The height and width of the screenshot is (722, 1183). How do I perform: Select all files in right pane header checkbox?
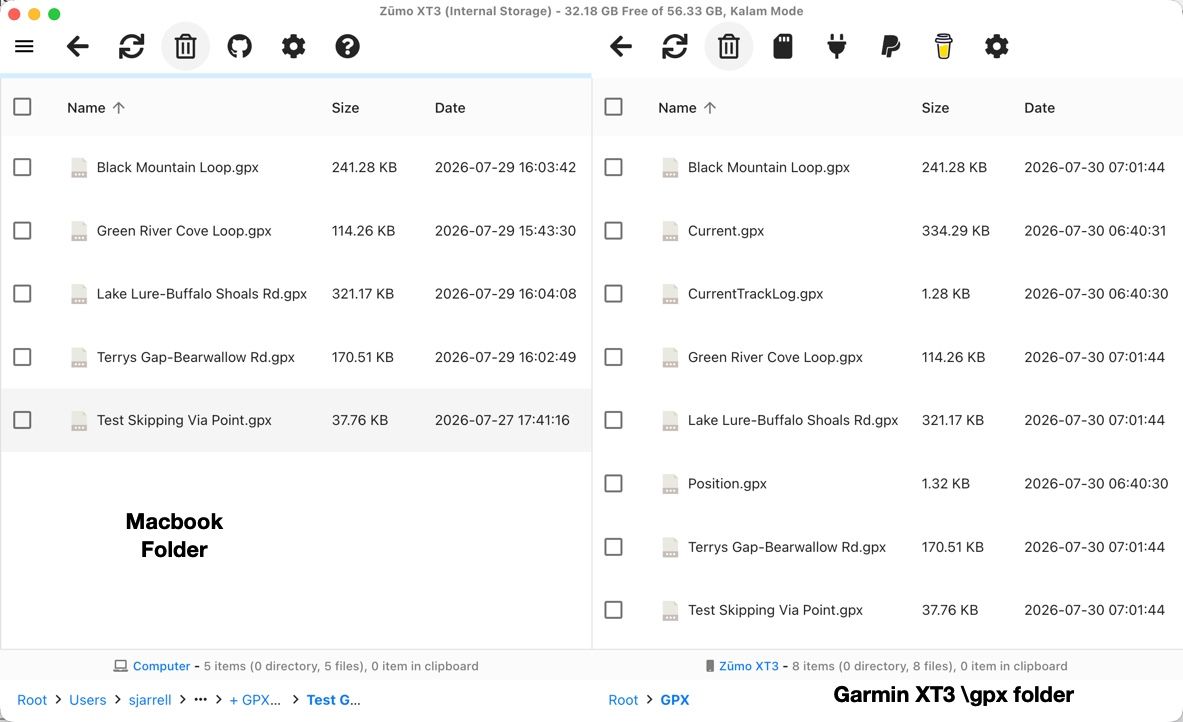coord(613,107)
